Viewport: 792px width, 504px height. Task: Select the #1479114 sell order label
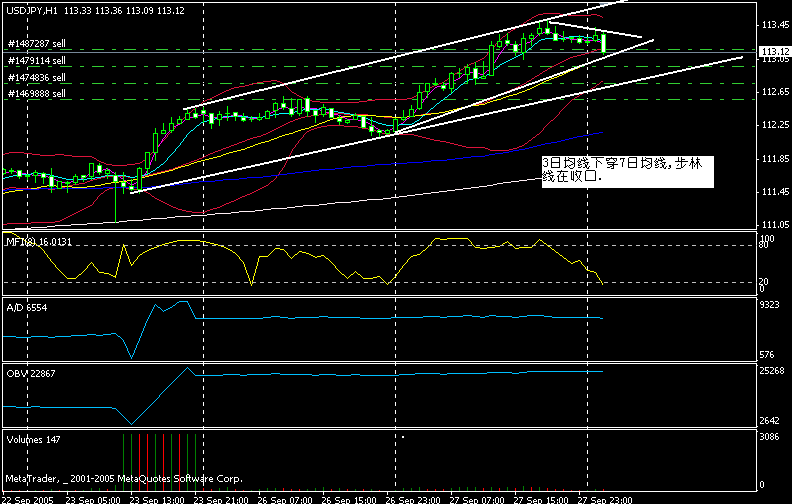[x=37, y=61]
